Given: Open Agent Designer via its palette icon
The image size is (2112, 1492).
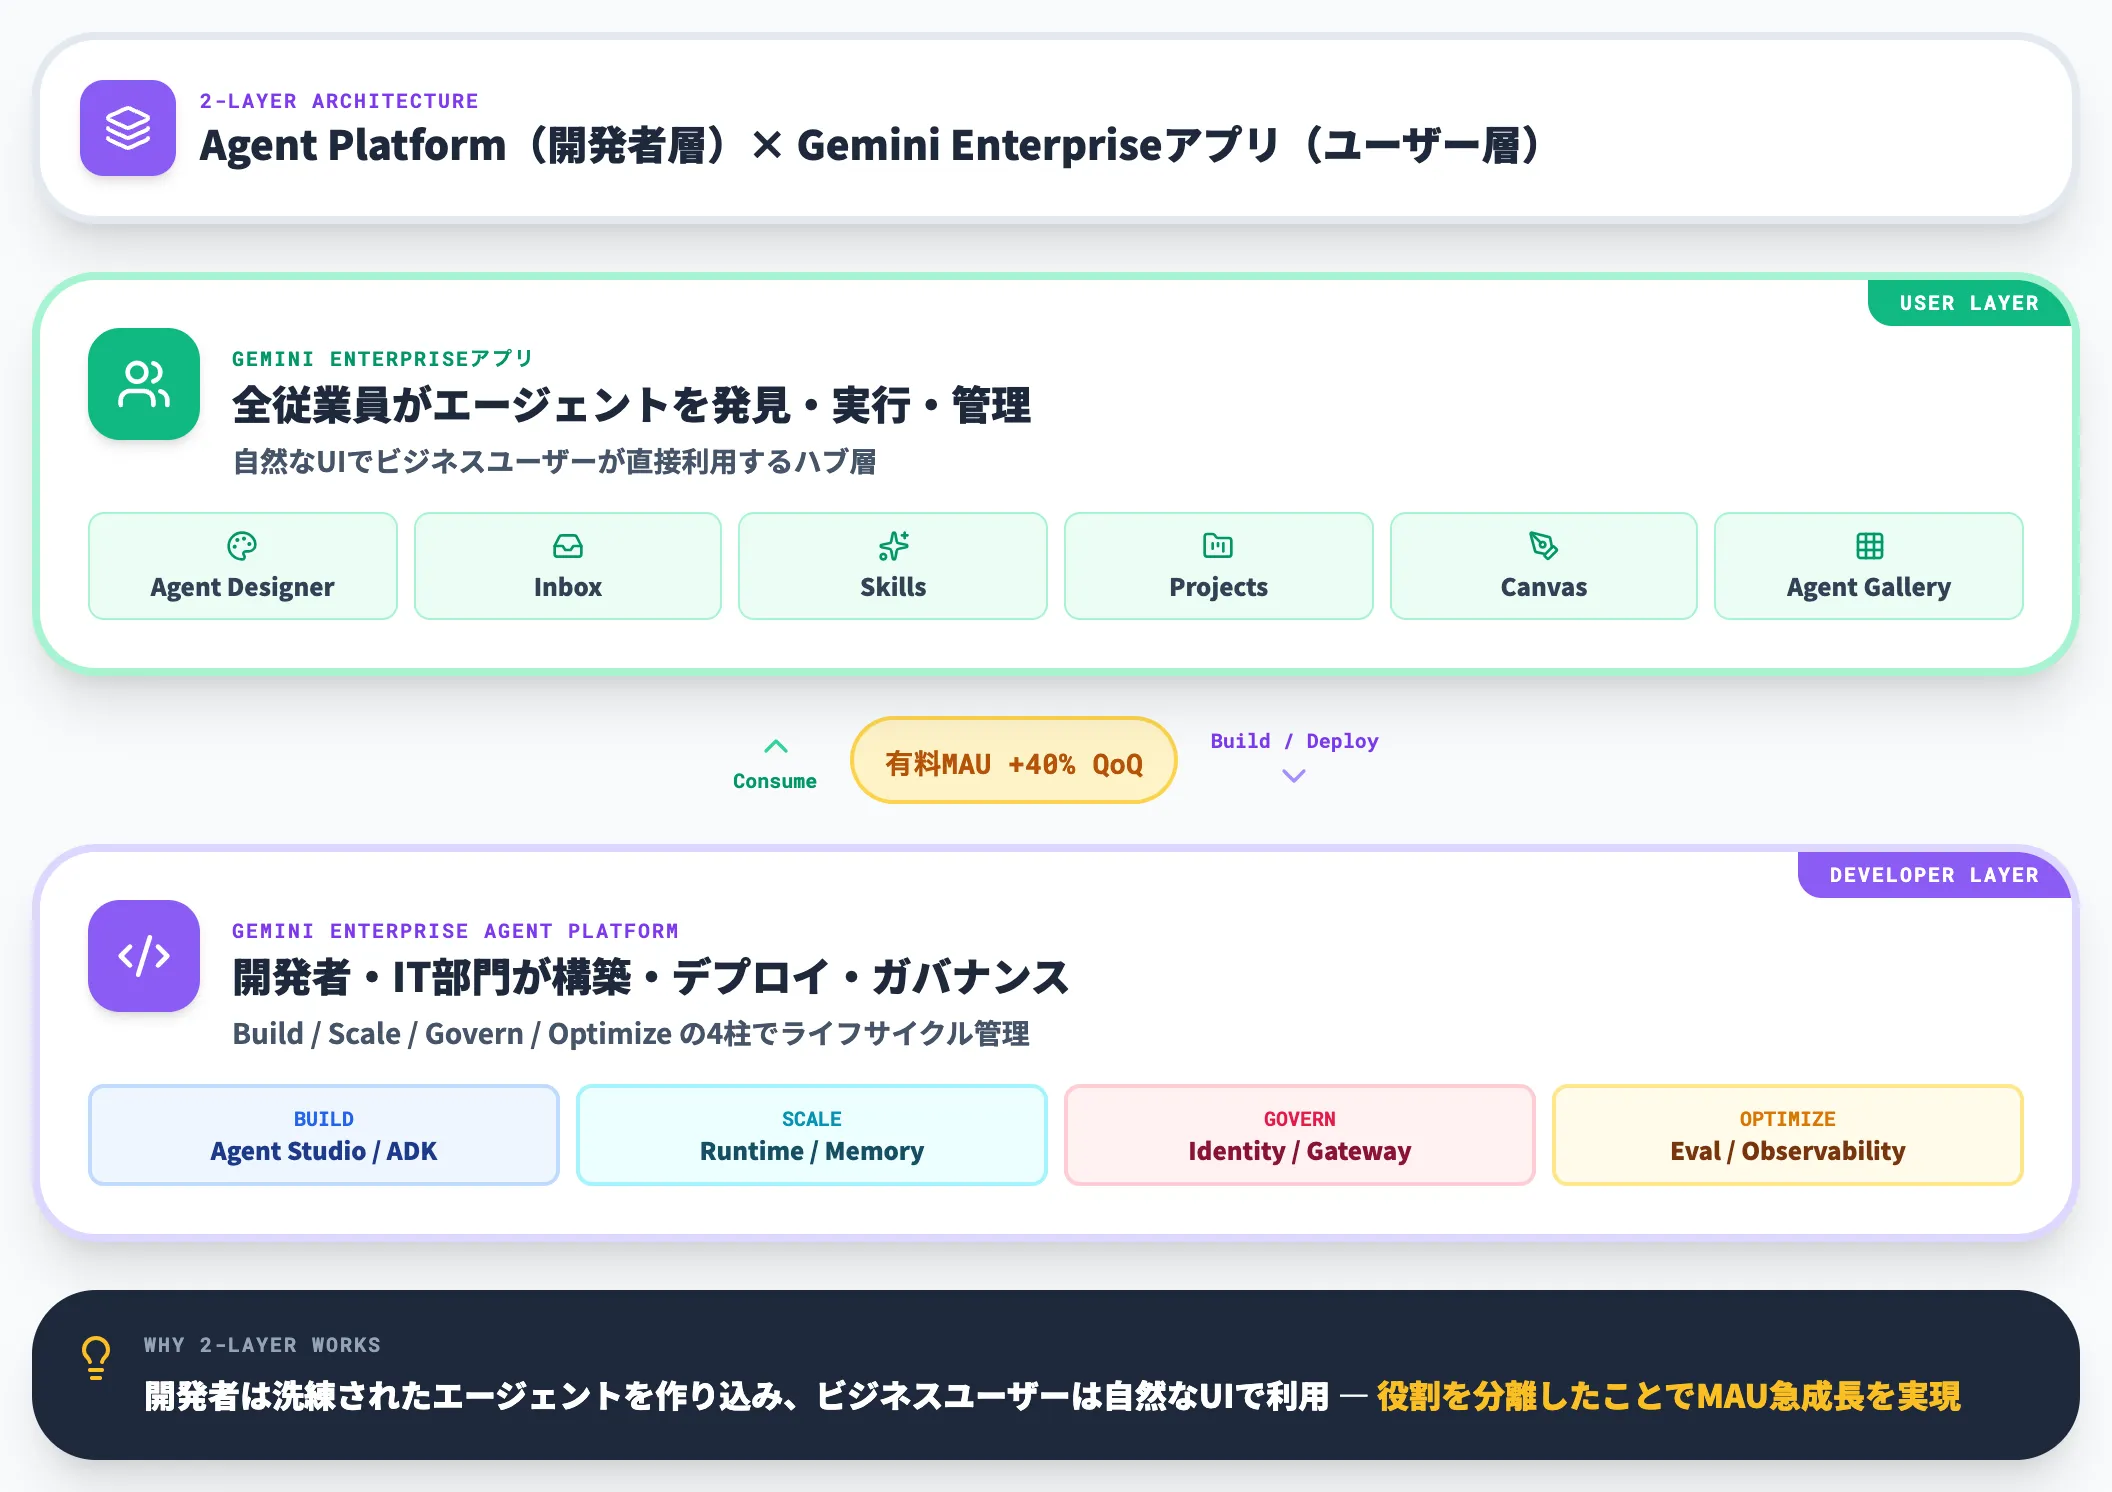Looking at the screenshot, I should point(241,548).
